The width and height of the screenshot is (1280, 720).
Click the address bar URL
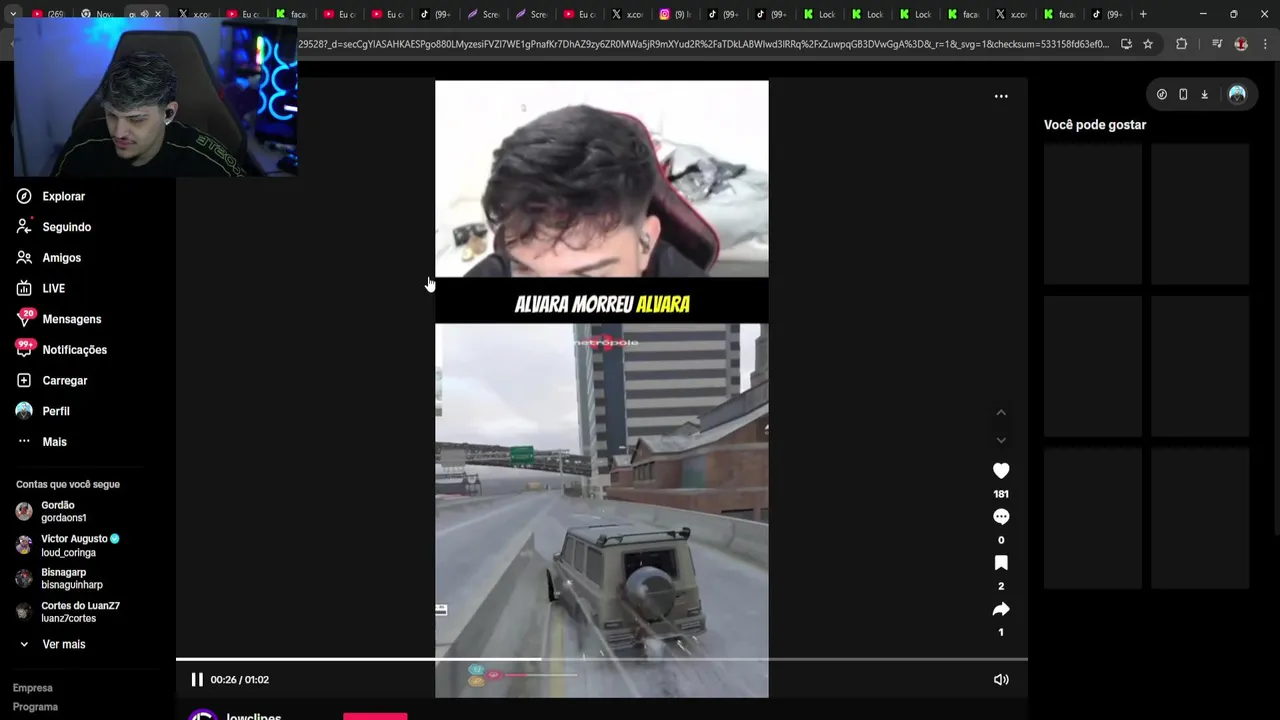tap(703, 44)
